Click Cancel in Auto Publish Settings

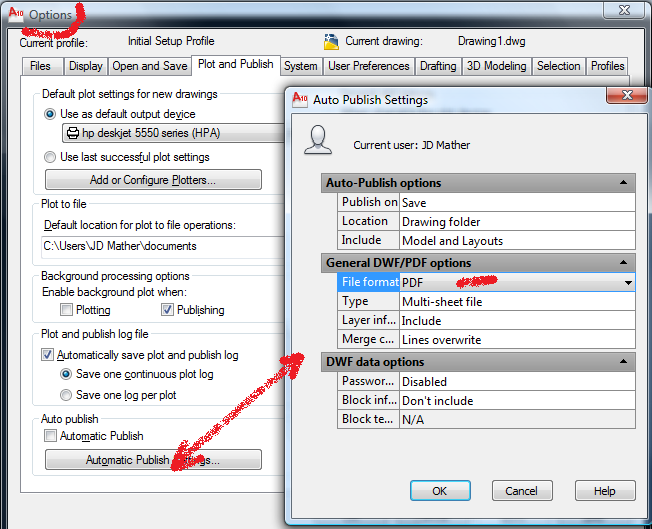[x=522, y=491]
